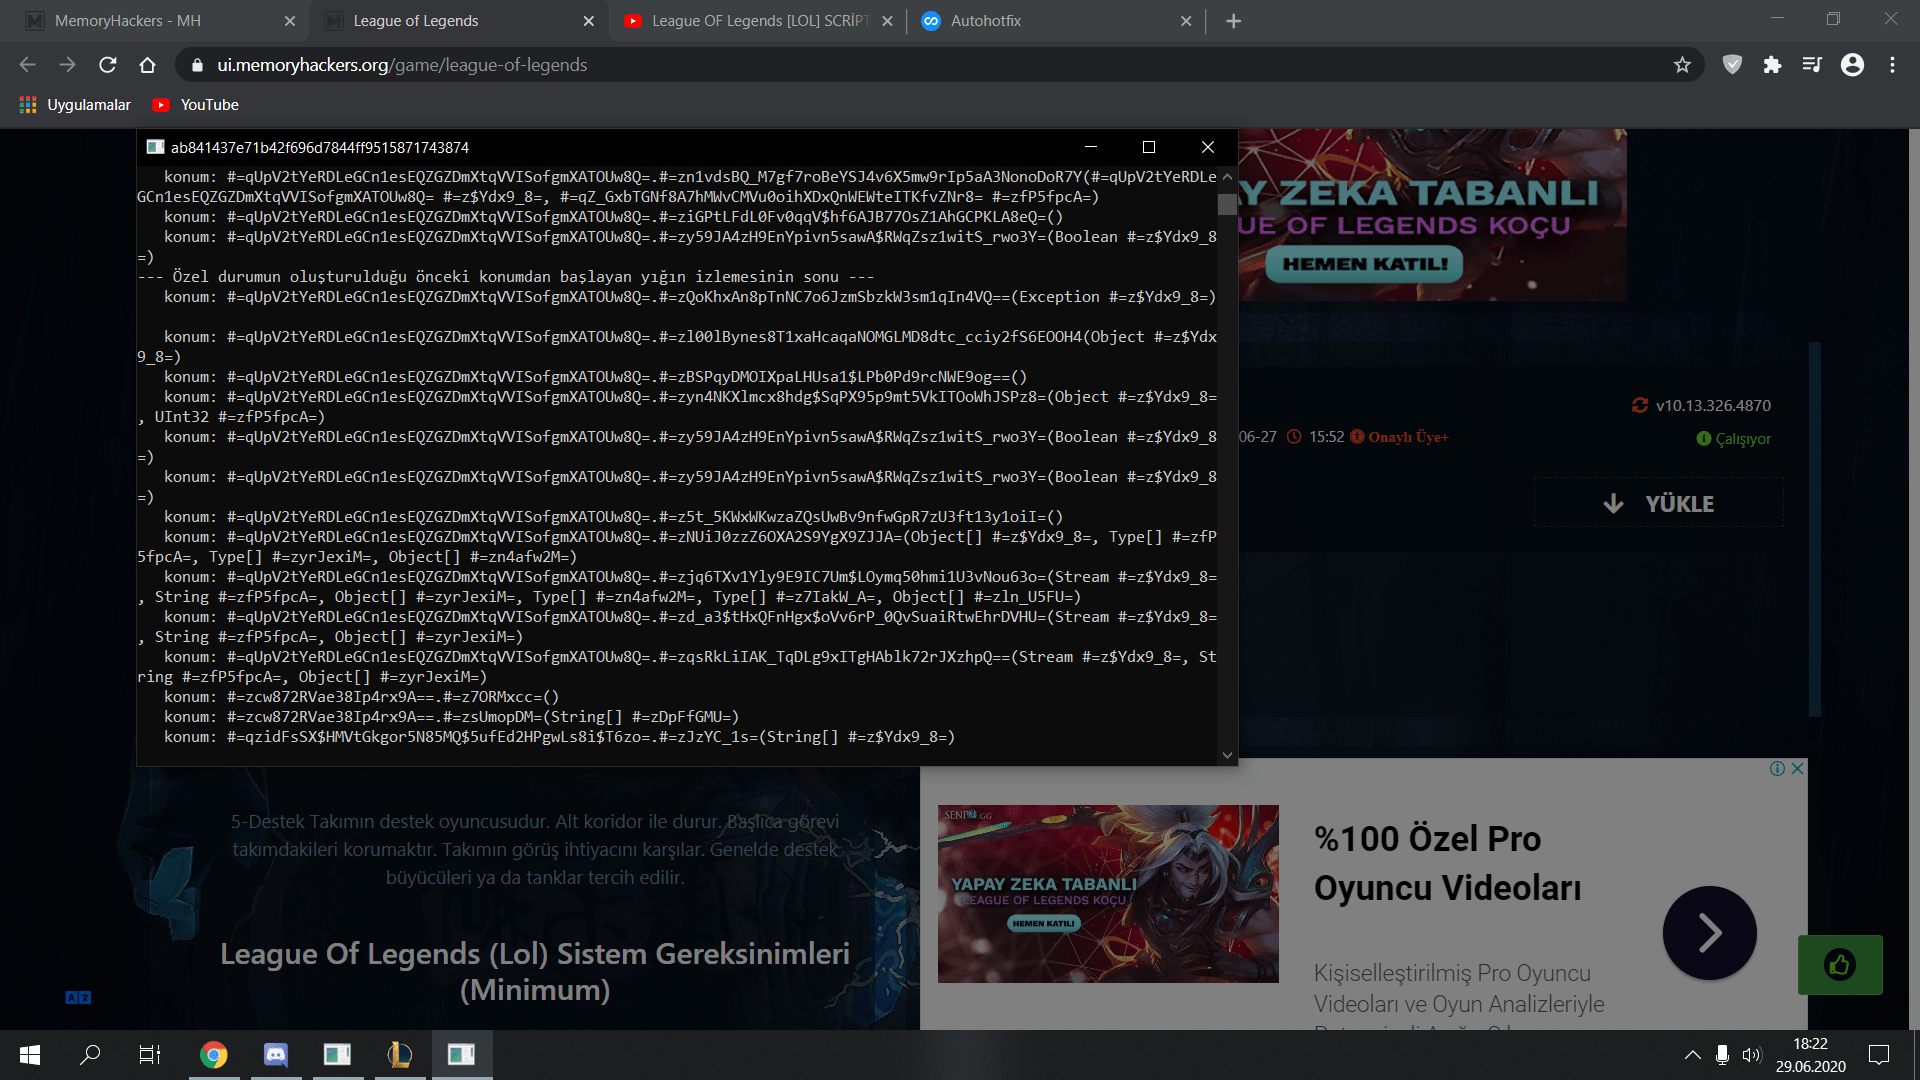Open Chrome from the taskbar
1920x1080 pixels.
point(213,1055)
